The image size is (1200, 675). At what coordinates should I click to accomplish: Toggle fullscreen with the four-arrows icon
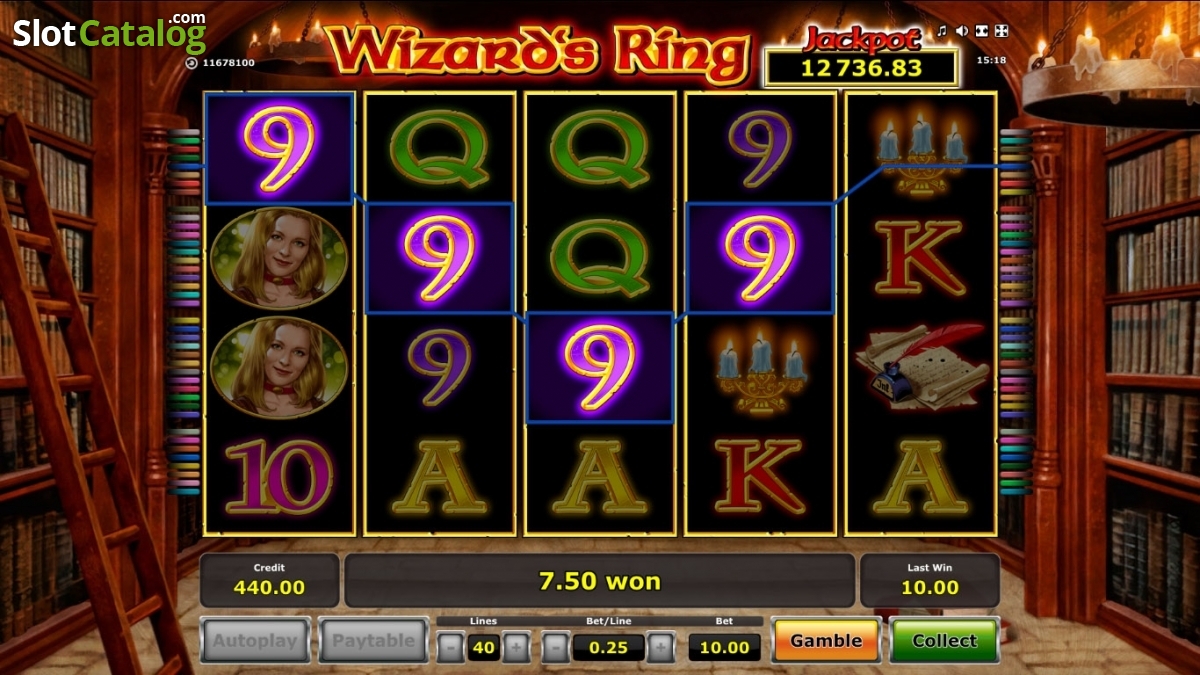tap(1002, 32)
